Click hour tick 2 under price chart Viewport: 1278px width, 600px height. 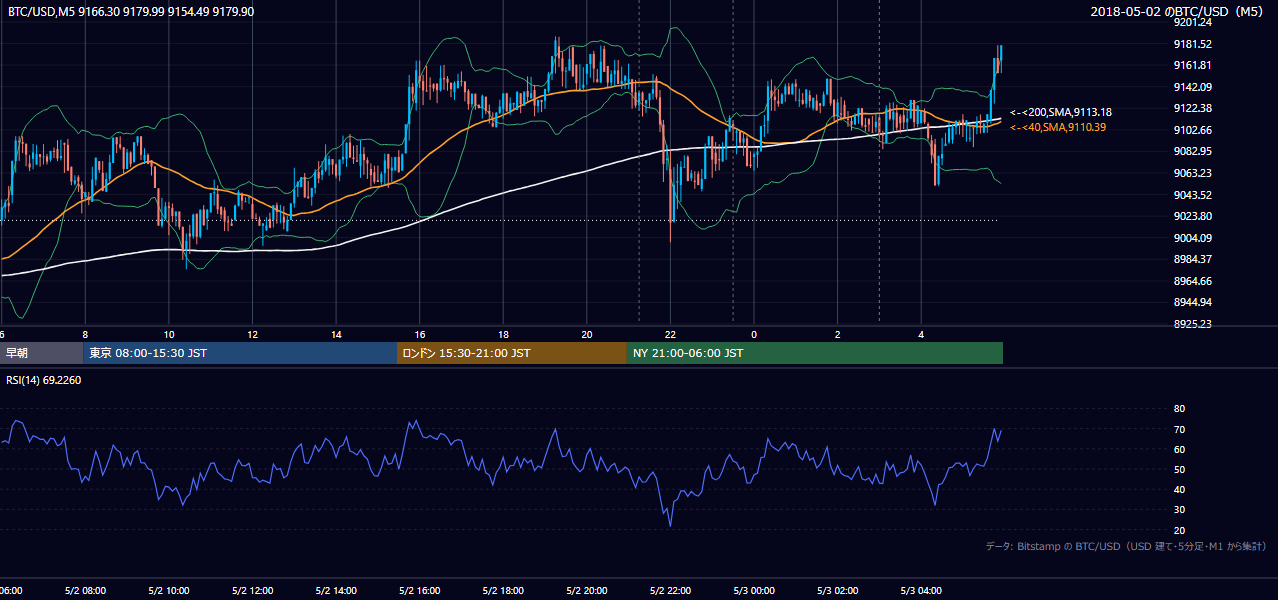838,334
